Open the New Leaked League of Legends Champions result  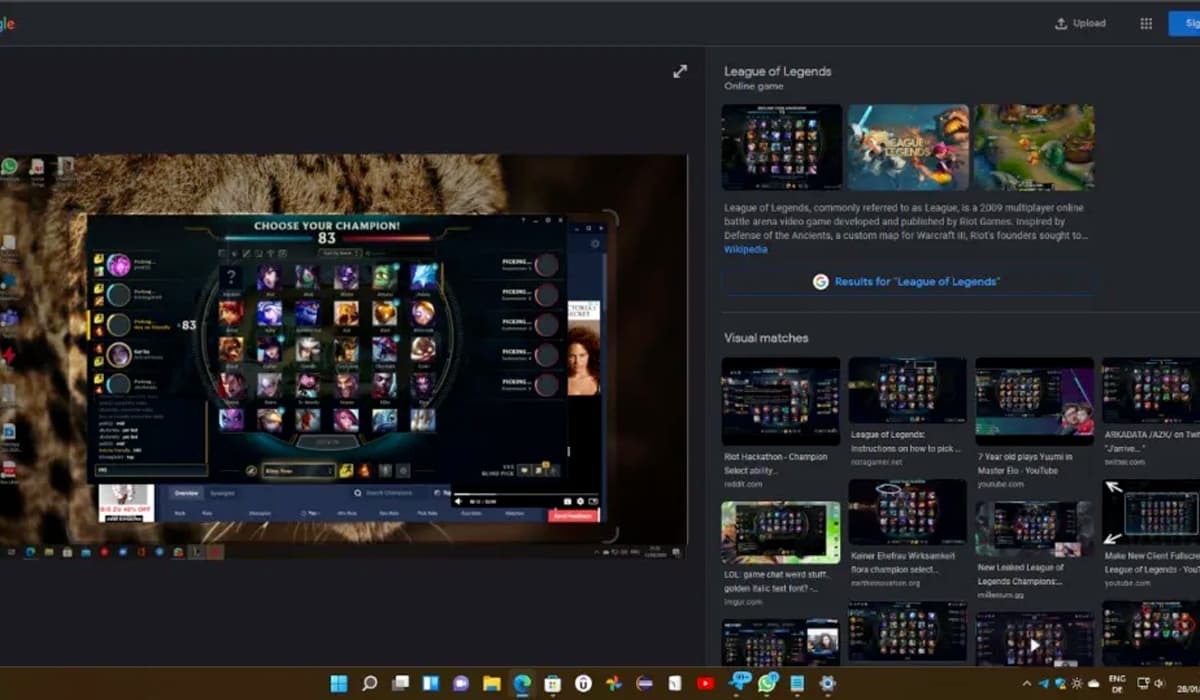(1034, 530)
